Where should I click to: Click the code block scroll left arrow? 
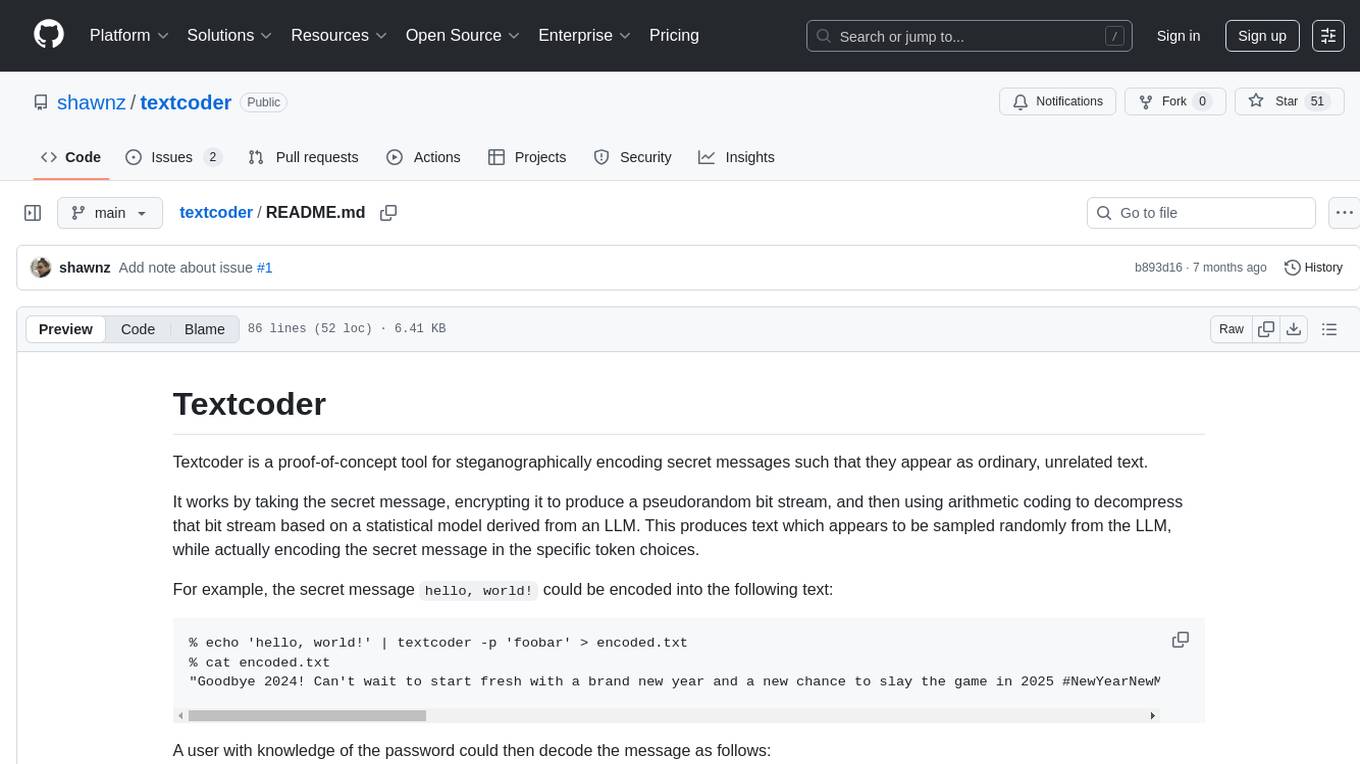180,715
